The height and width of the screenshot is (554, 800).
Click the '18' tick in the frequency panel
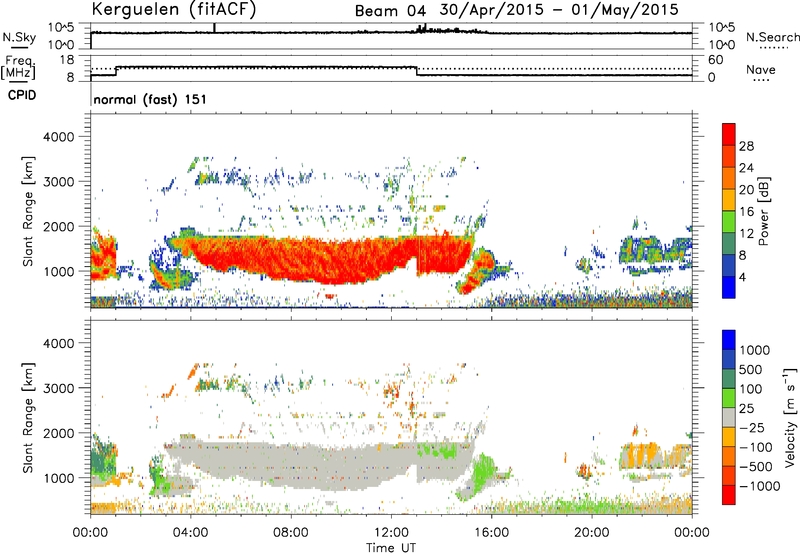coord(67,60)
